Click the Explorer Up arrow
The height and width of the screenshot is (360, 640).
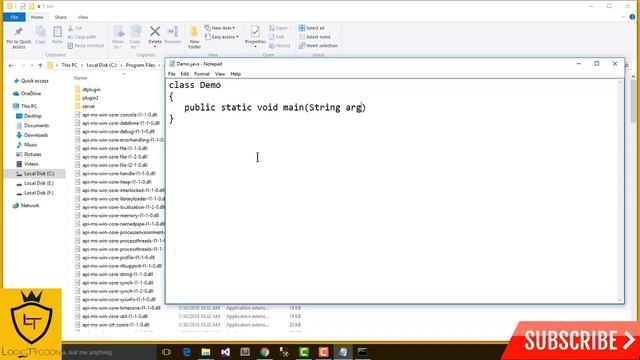[40, 65]
